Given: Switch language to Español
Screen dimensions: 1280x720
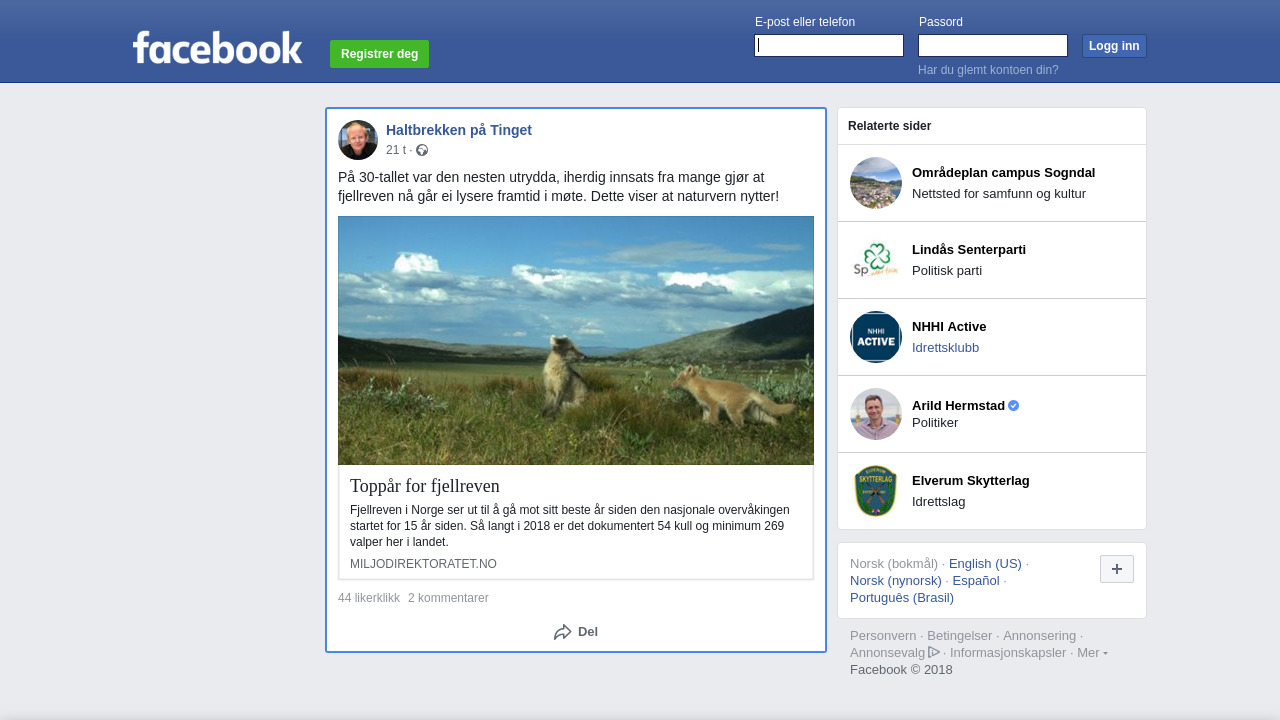Looking at the screenshot, I should pos(976,580).
